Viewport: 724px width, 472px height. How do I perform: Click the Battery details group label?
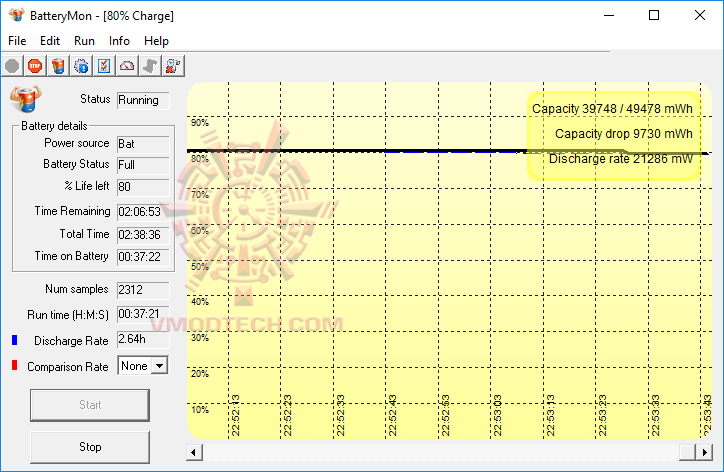[x=54, y=126]
